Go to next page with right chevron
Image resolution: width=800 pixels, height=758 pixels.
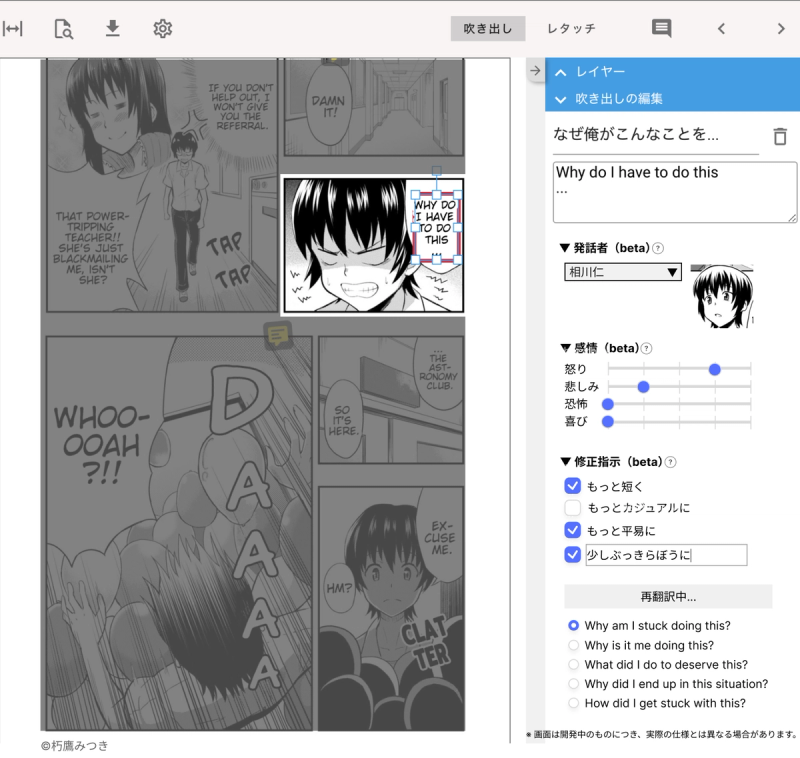tap(781, 29)
